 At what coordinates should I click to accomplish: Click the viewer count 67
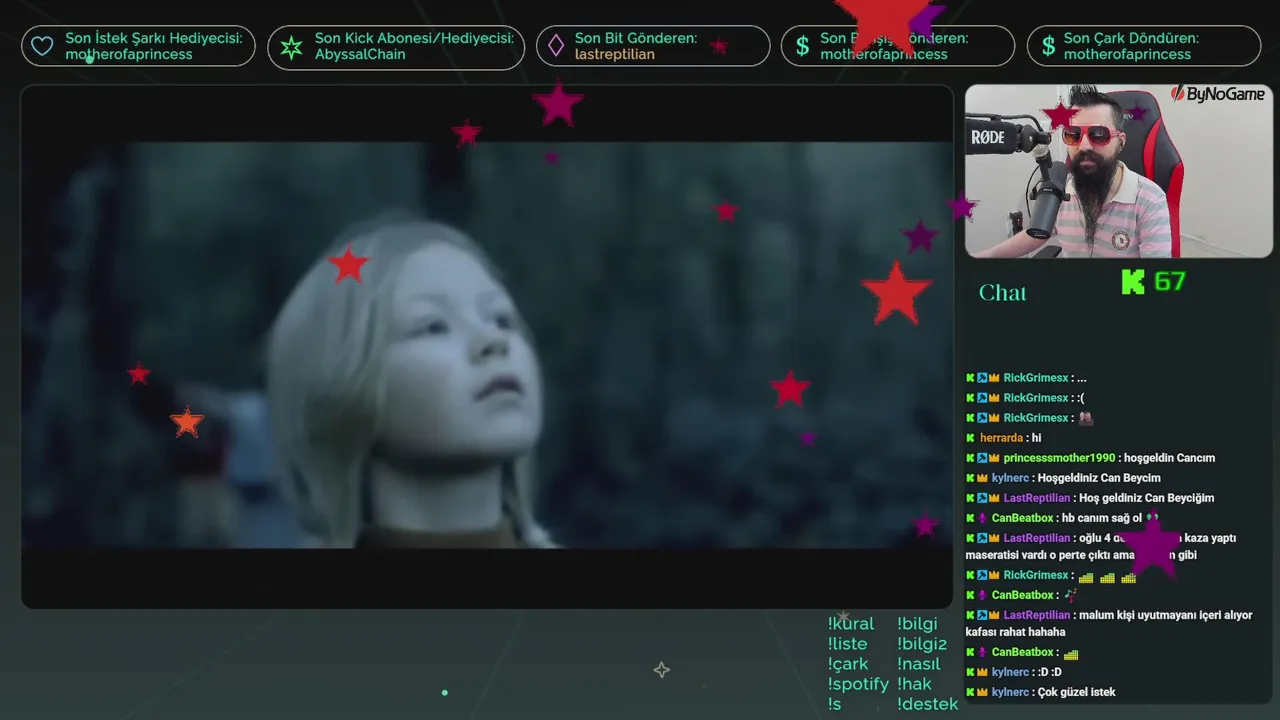pyautogui.click(x=1169, y=282)
